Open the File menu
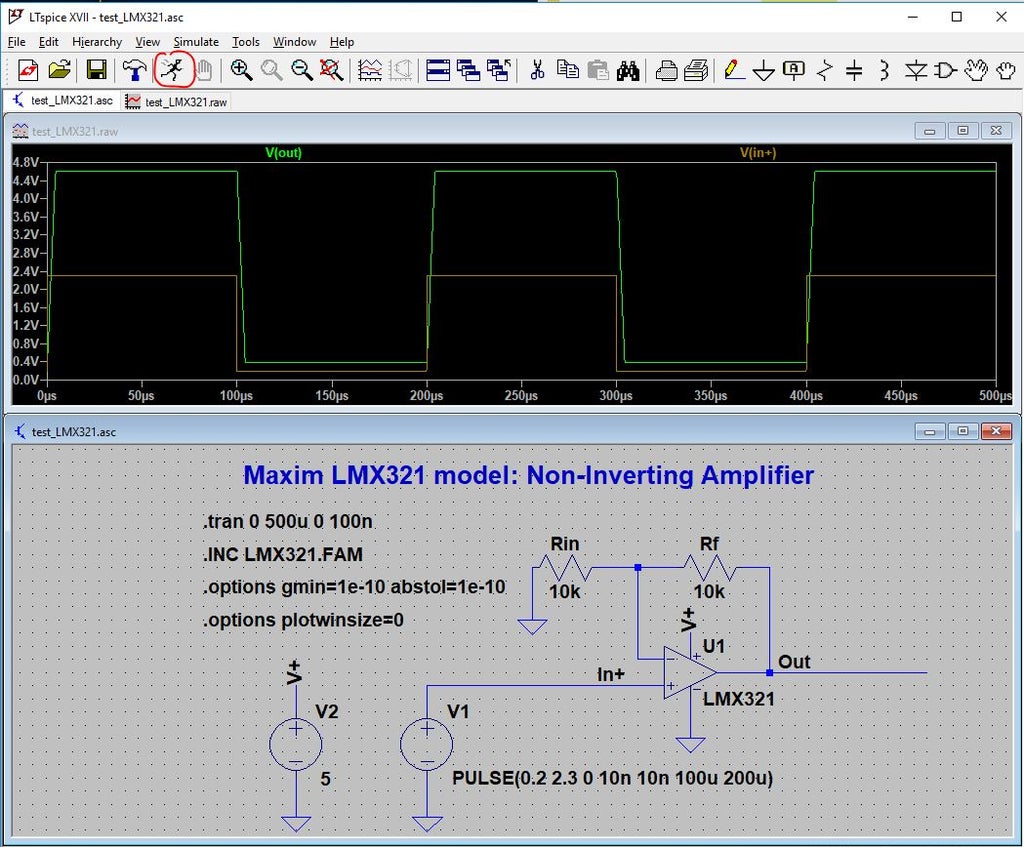The image size is (1024, 847). [x=16, y=42]
